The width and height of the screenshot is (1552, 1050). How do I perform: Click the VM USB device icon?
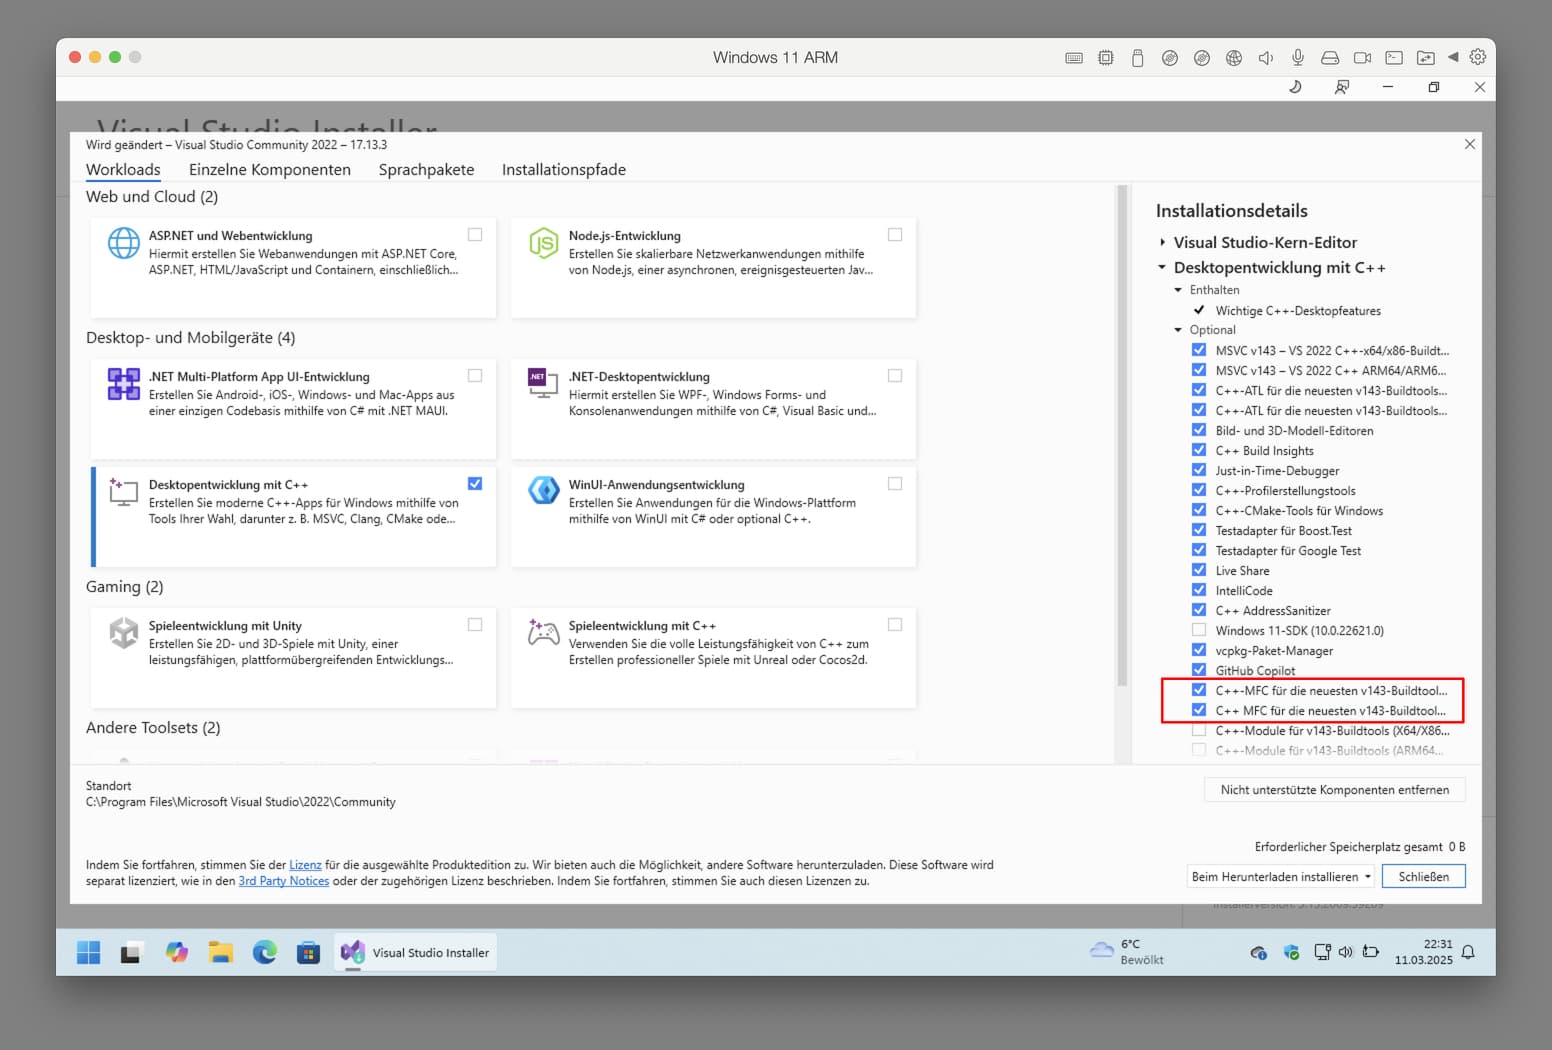click(1138, 58)
